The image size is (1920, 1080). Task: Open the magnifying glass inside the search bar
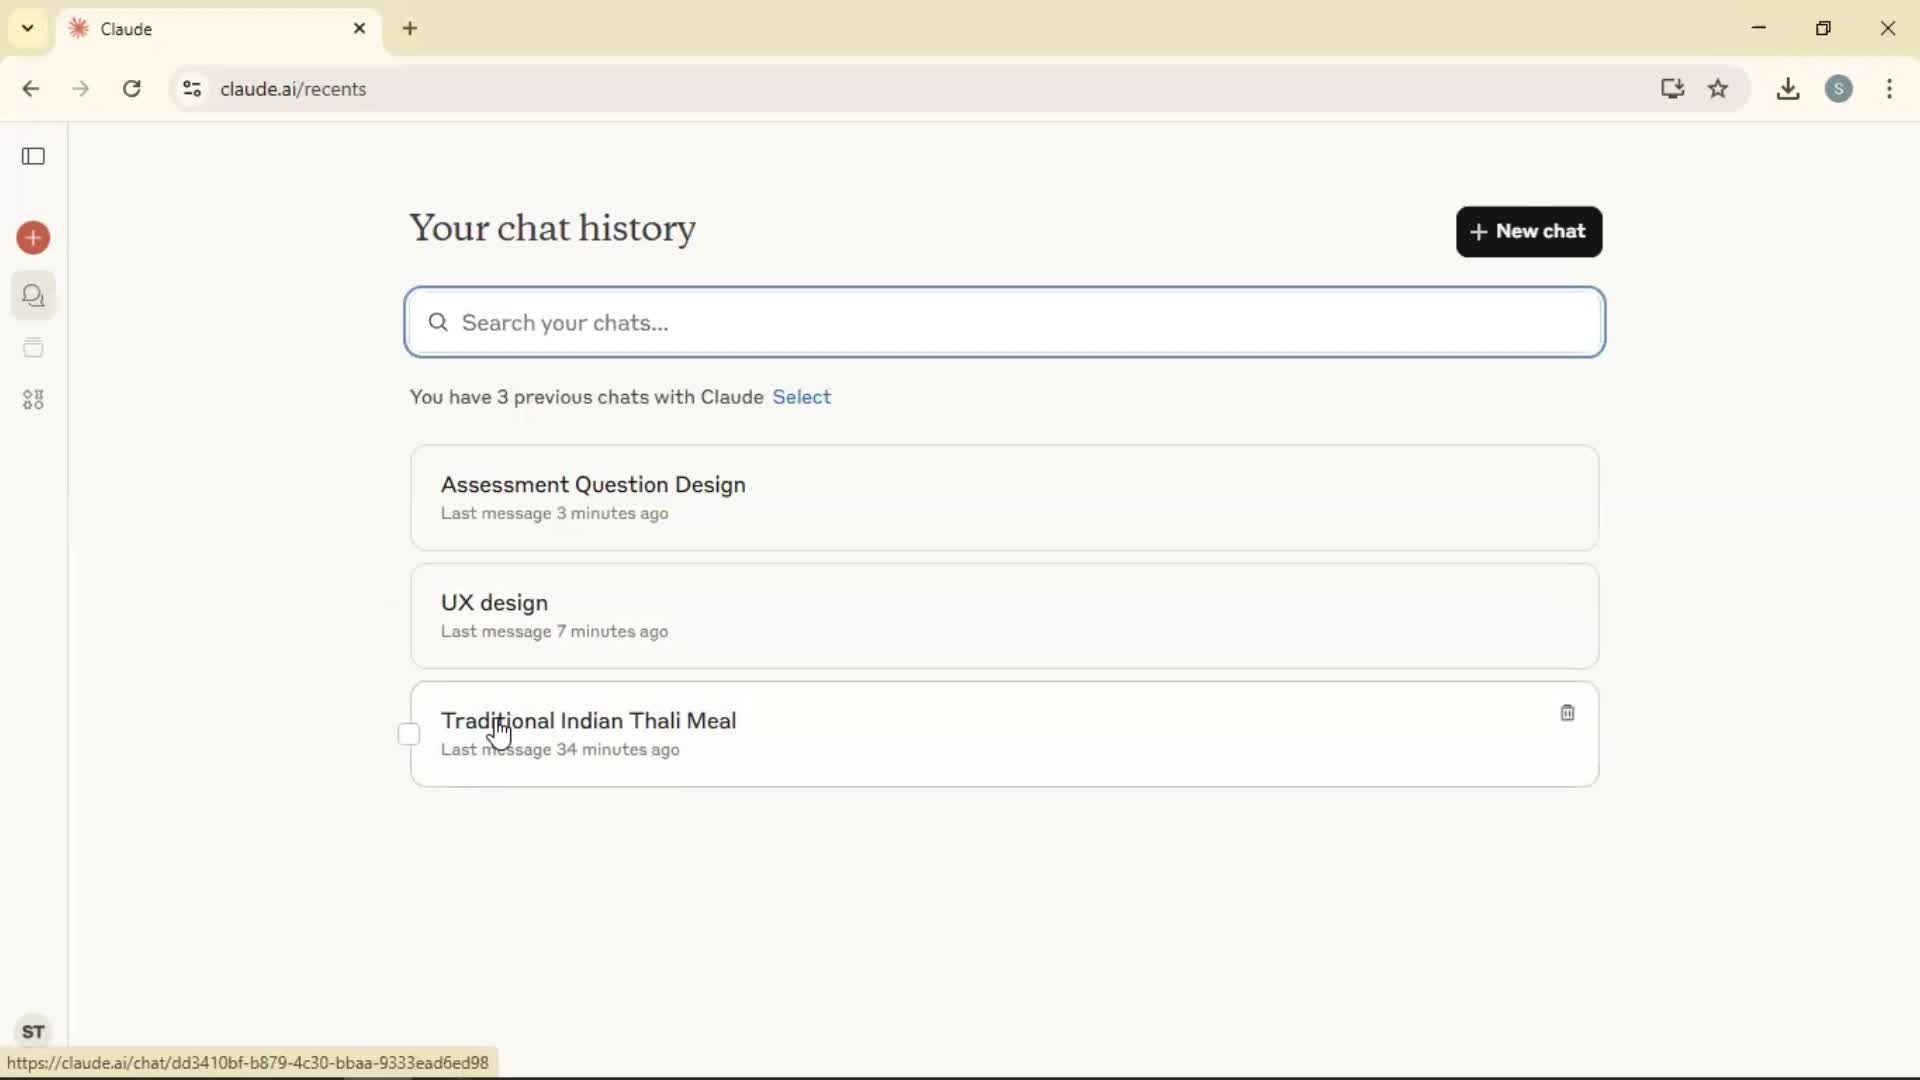click(x=438, y=322)
